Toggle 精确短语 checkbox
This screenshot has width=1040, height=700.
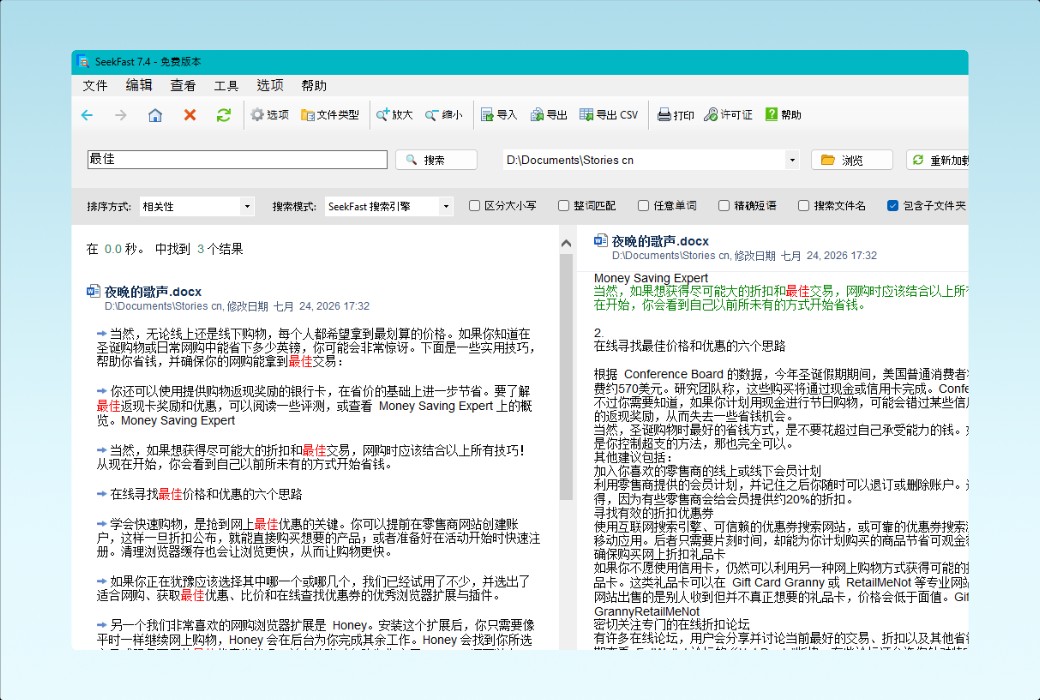pos(724,206)
